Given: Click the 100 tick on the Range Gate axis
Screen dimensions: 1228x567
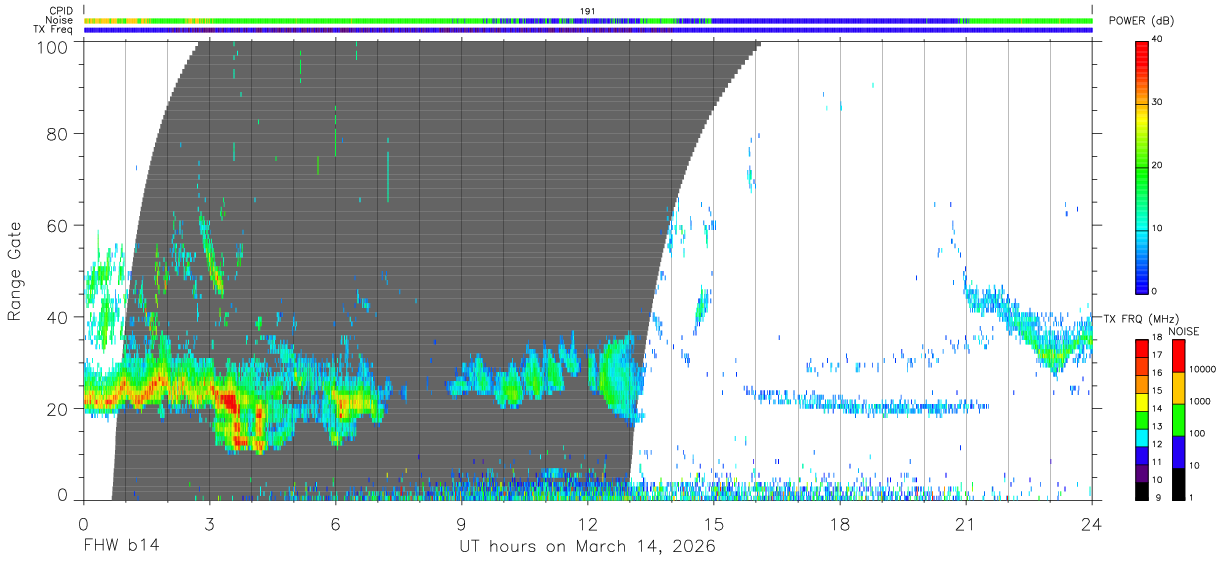Looking at the screenshot, I should coord(51,46).
